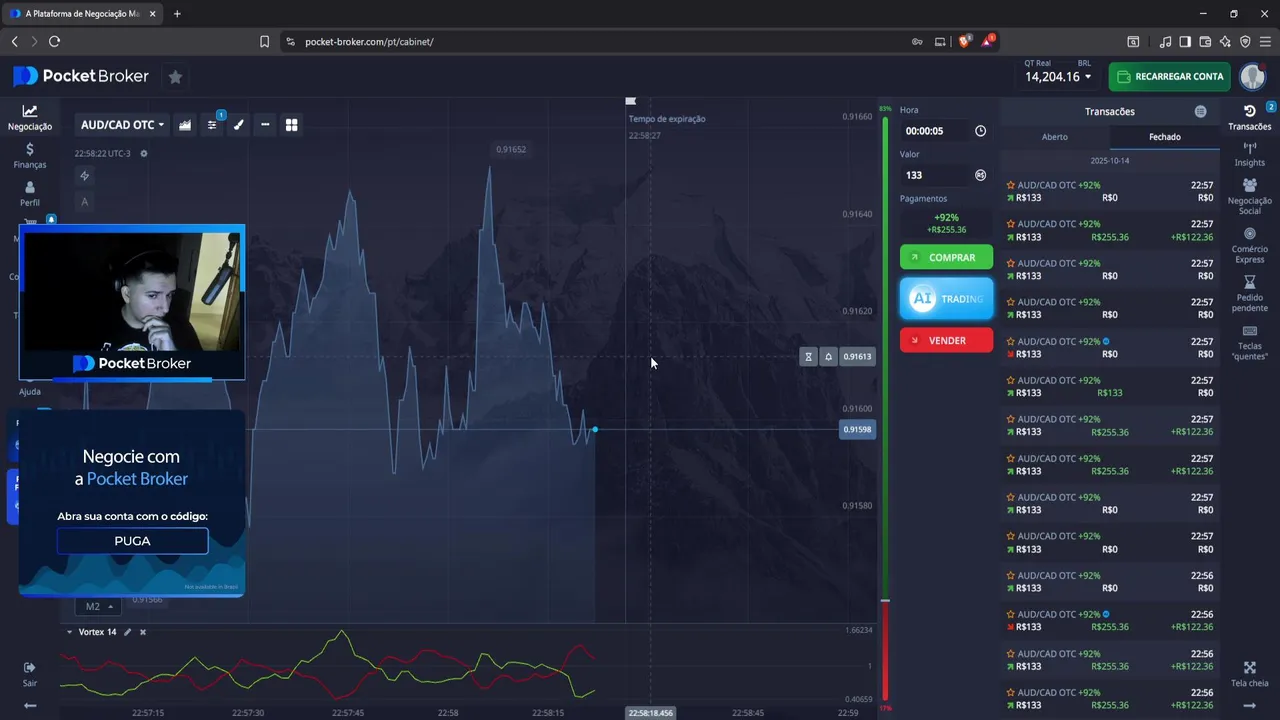Open the Perfil user section

click(30, 193)
